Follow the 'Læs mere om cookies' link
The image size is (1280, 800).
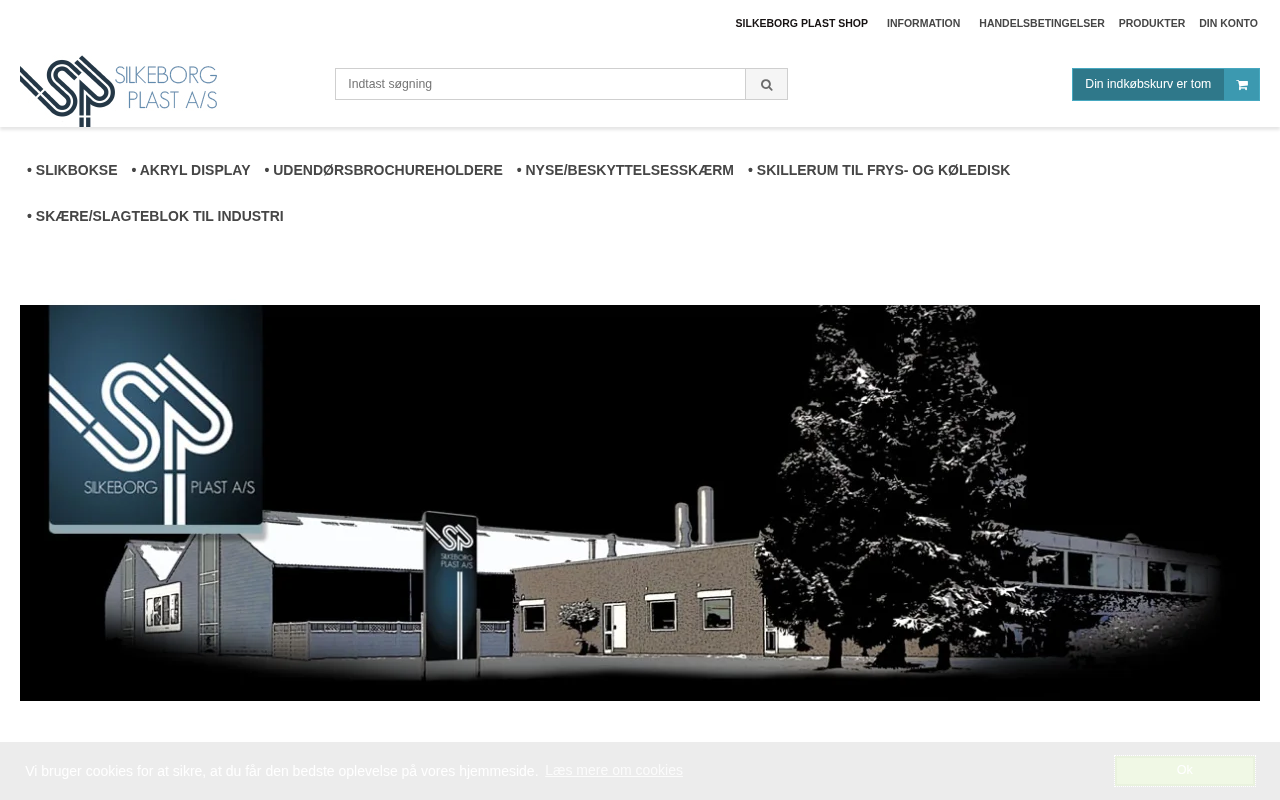[x=614, y=770]
